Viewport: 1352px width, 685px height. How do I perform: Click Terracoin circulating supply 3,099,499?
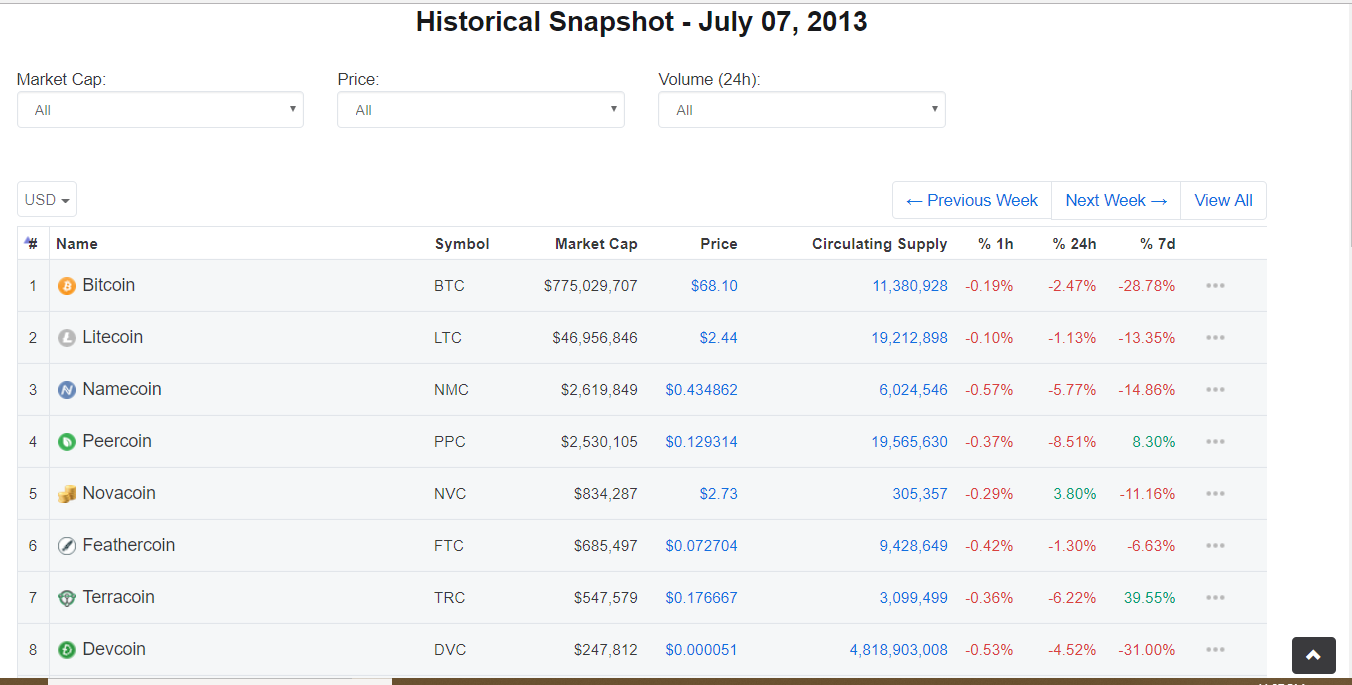[914, 598]
